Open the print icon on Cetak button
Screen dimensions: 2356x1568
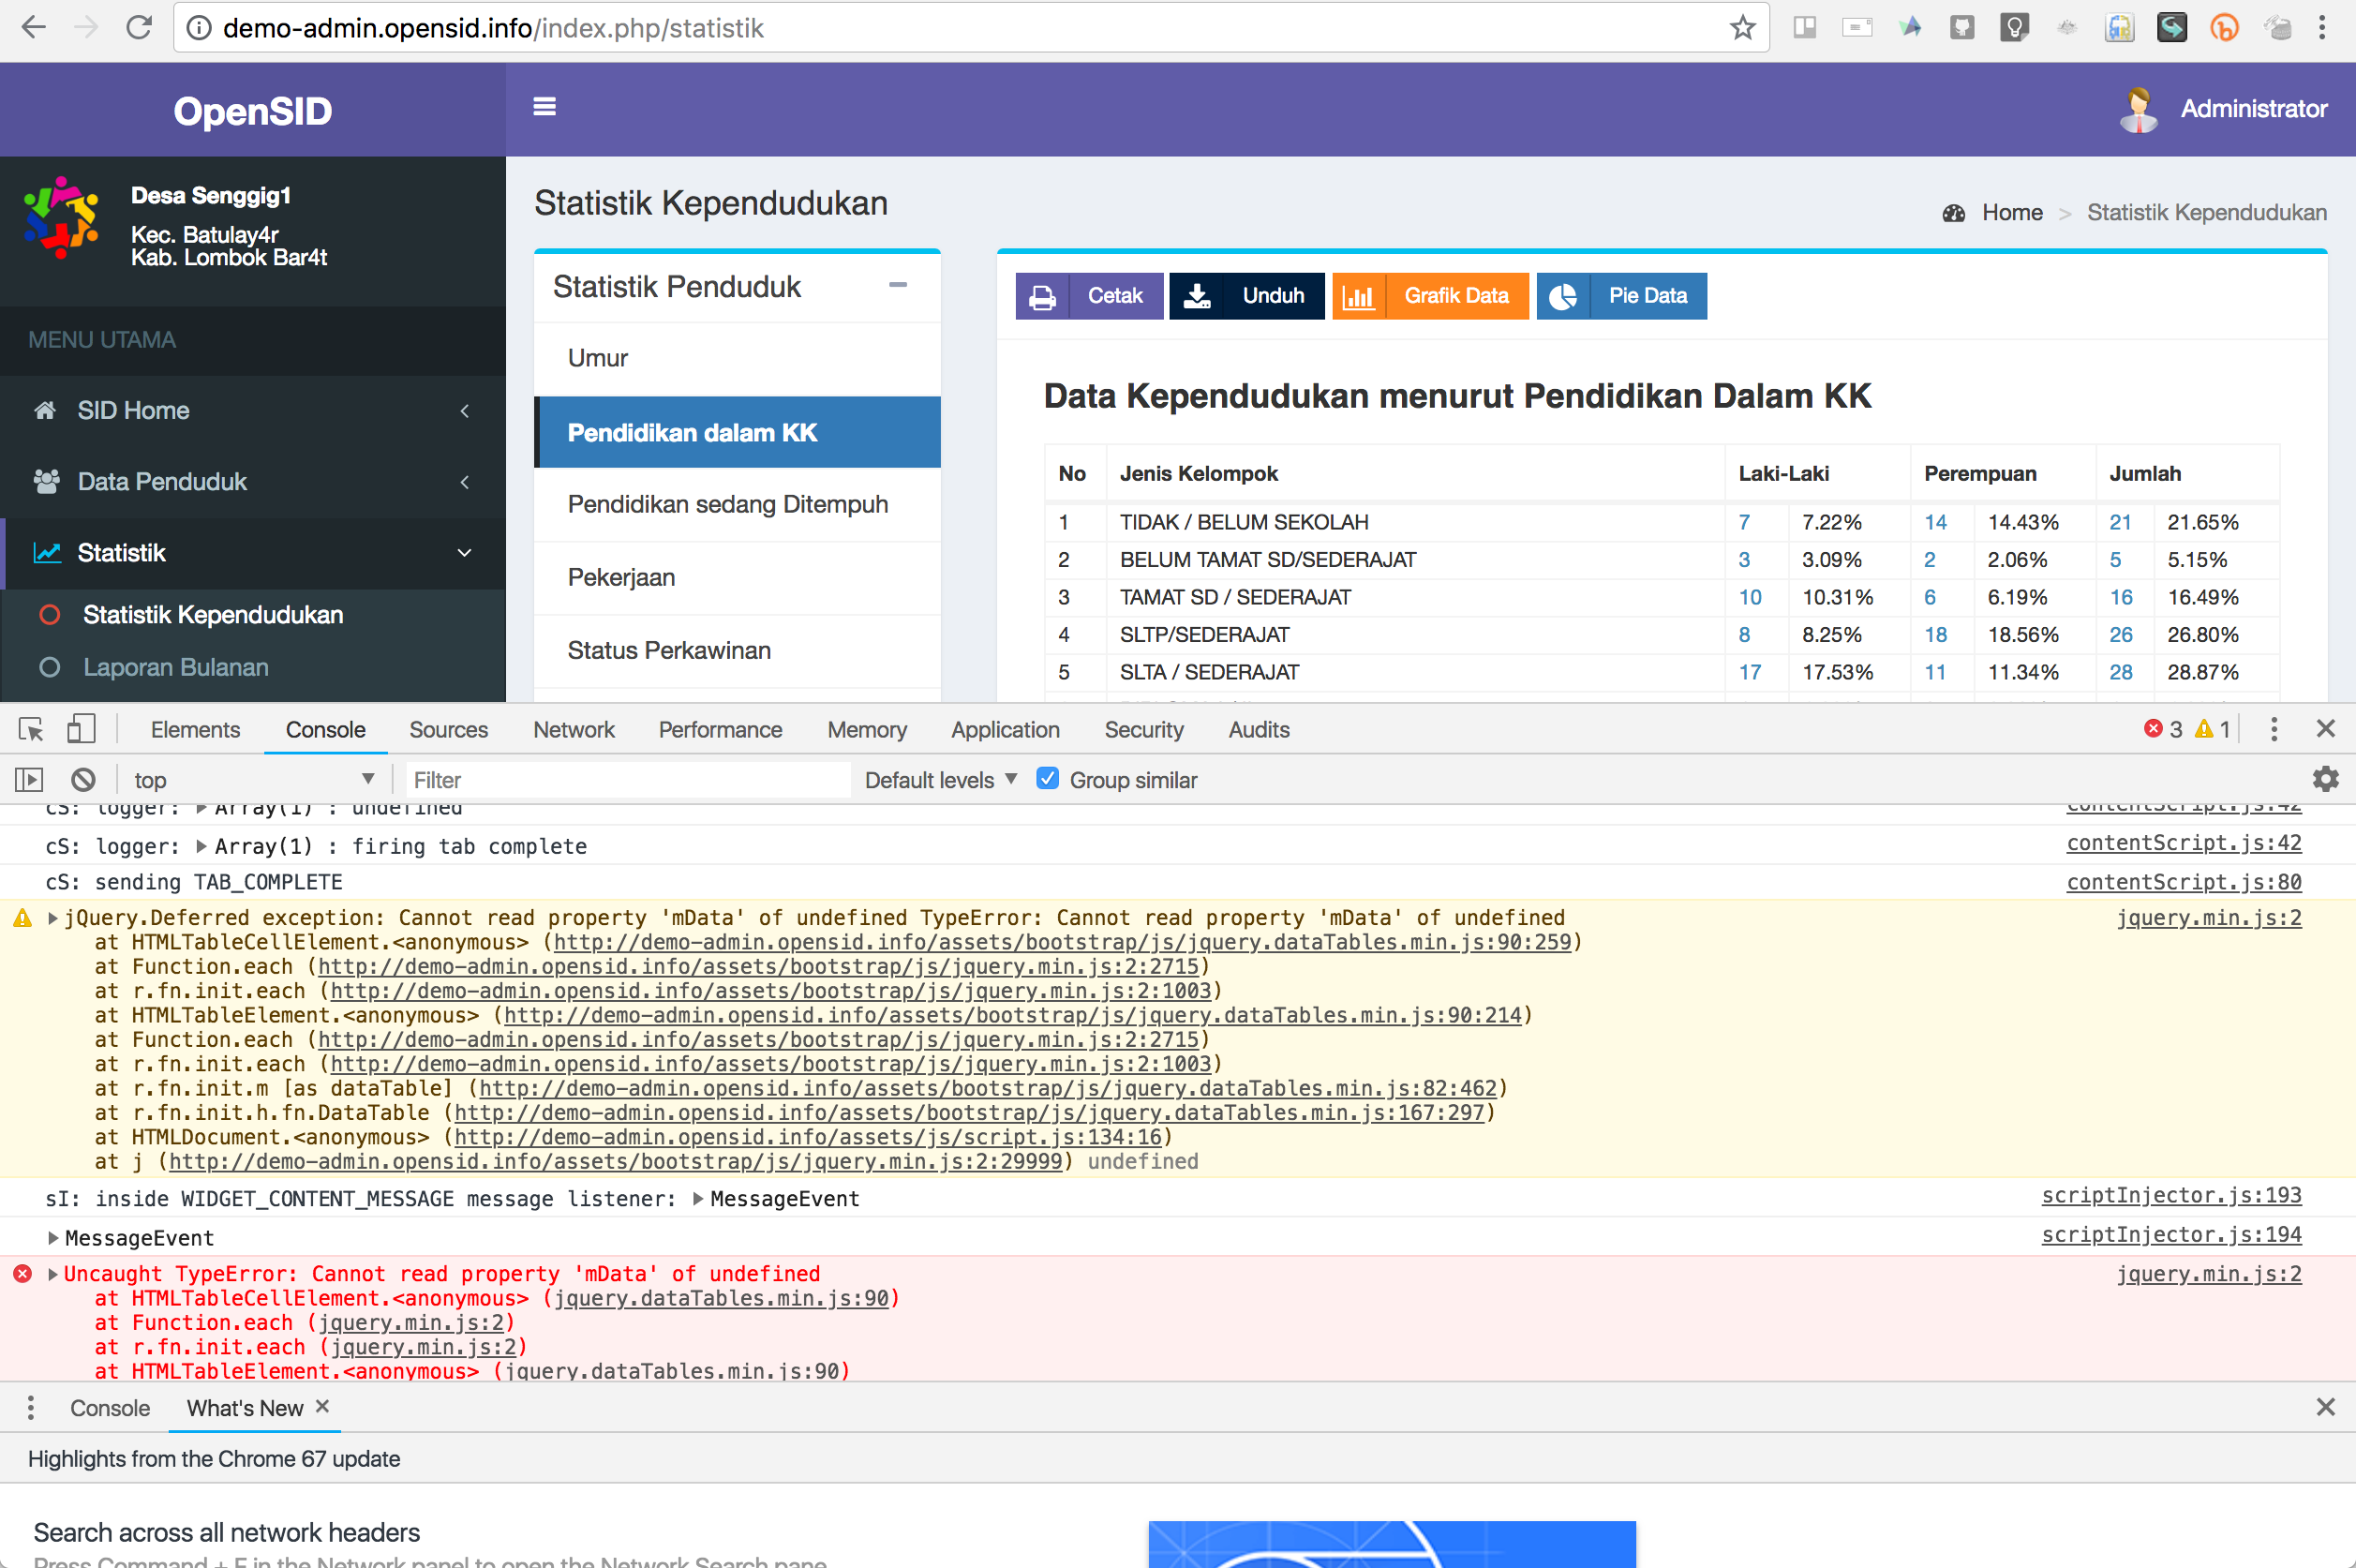pos(1042,296)
